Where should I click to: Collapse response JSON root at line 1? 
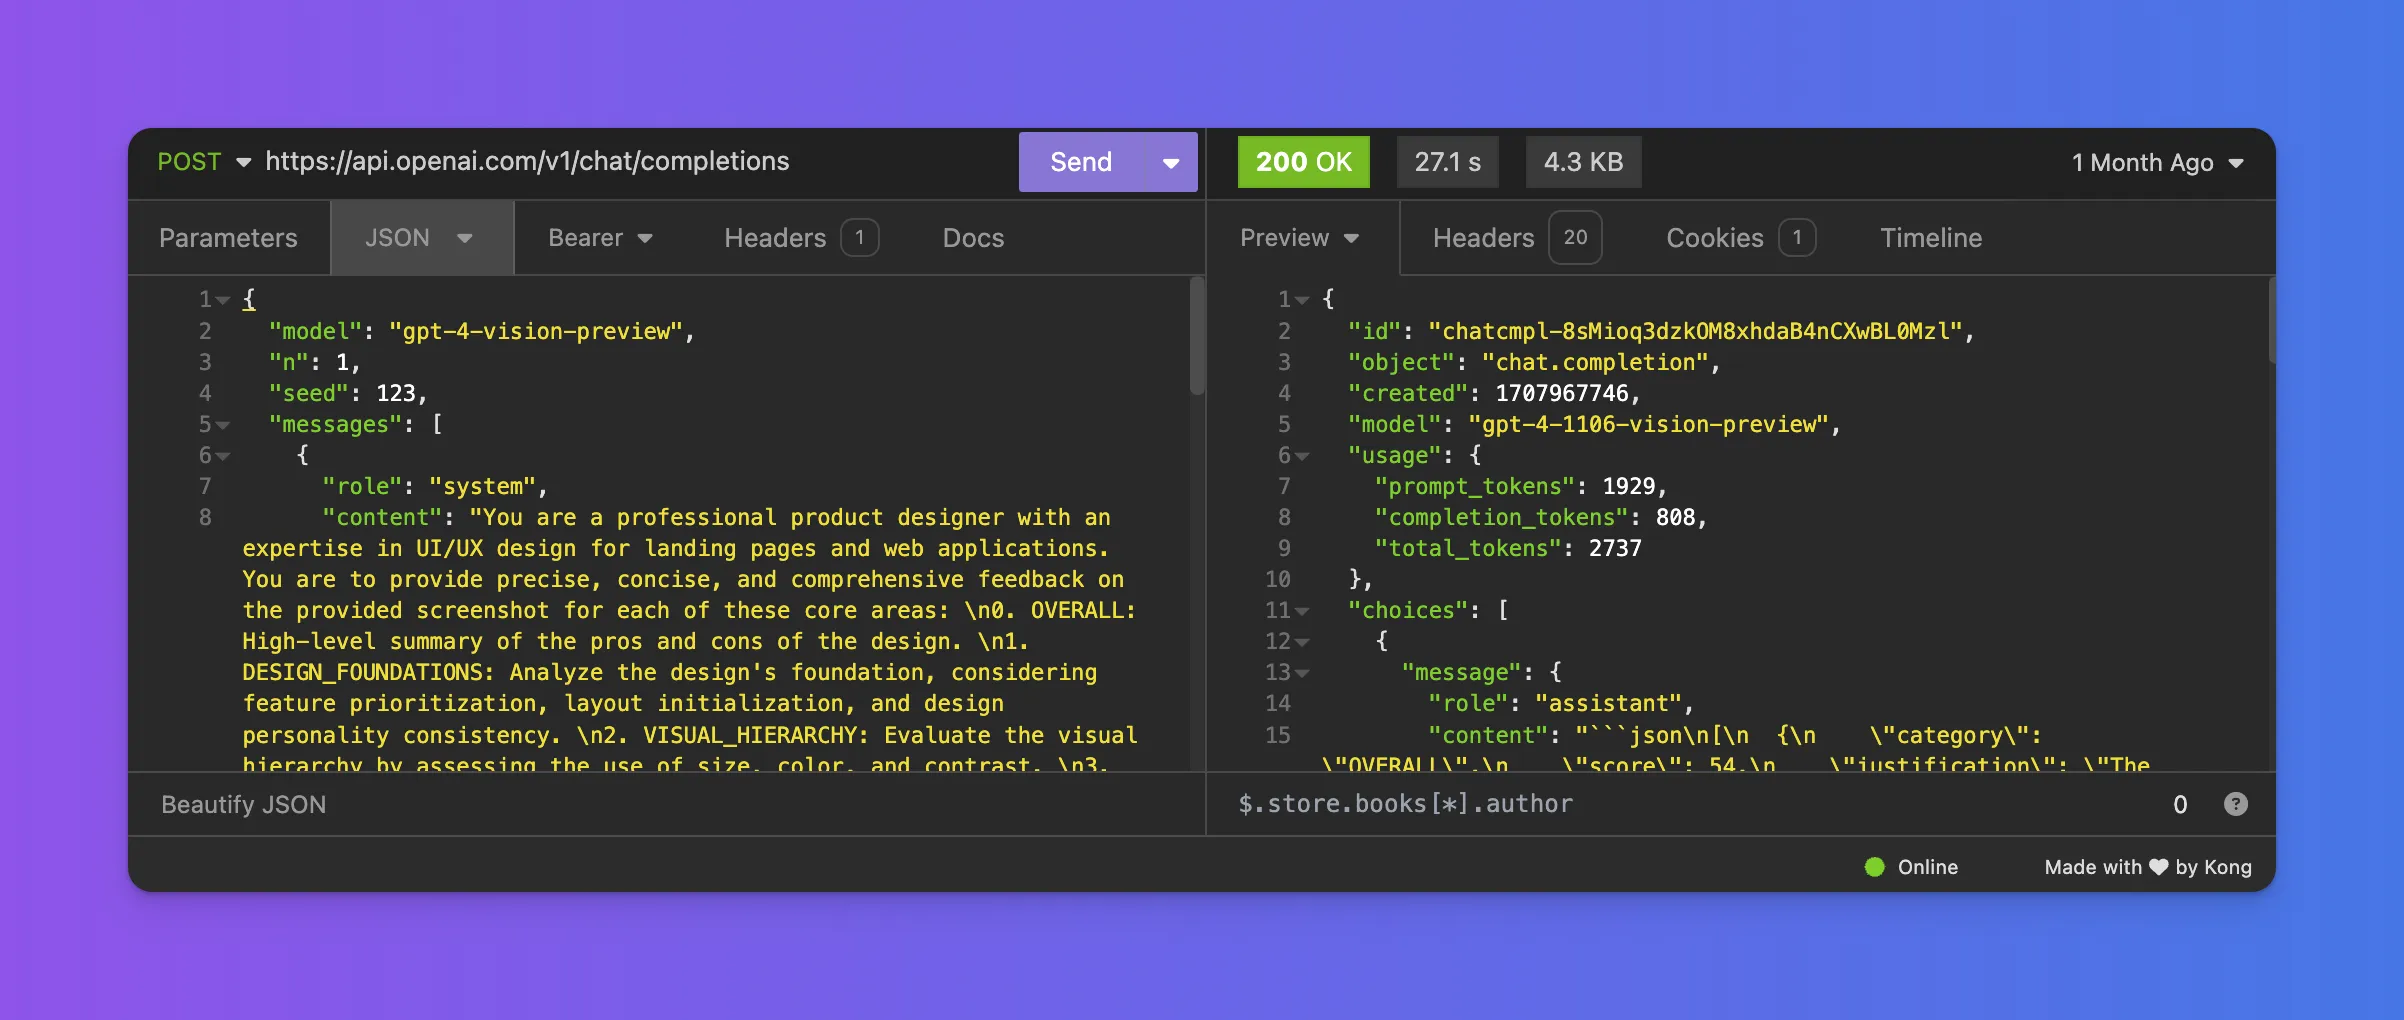coord(1302,300)
